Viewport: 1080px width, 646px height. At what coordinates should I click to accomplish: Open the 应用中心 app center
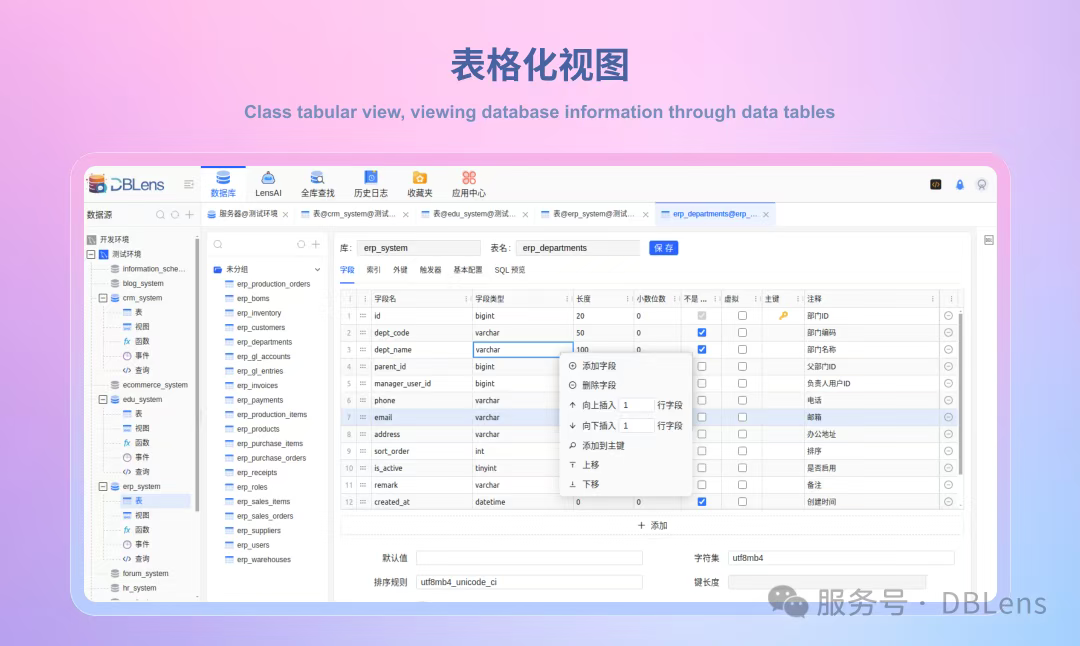pyautogui.click(x=467, y=182)
